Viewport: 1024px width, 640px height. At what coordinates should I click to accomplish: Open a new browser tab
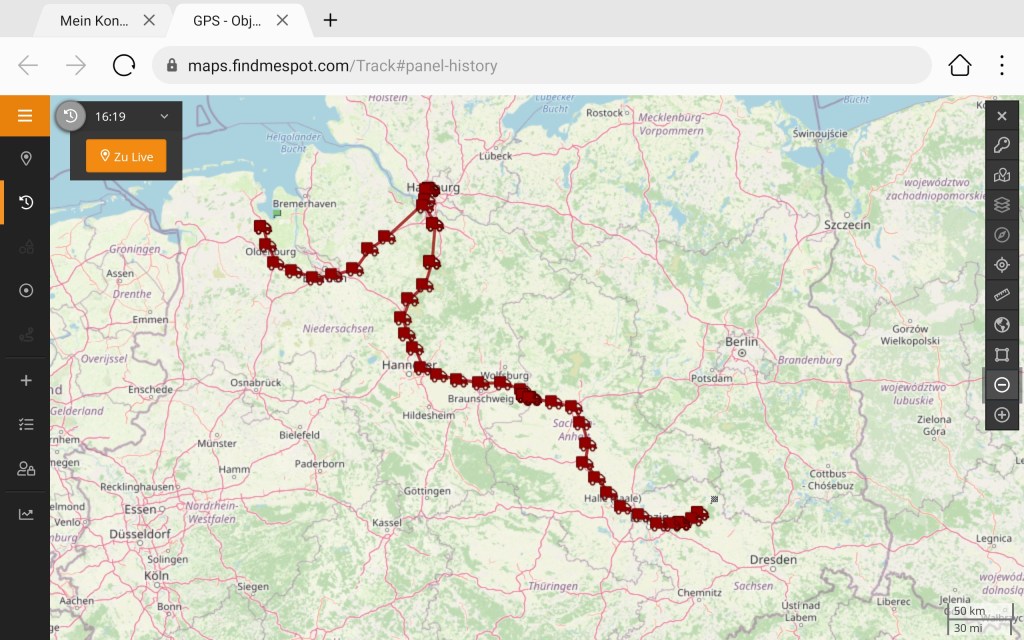[331, 20]
